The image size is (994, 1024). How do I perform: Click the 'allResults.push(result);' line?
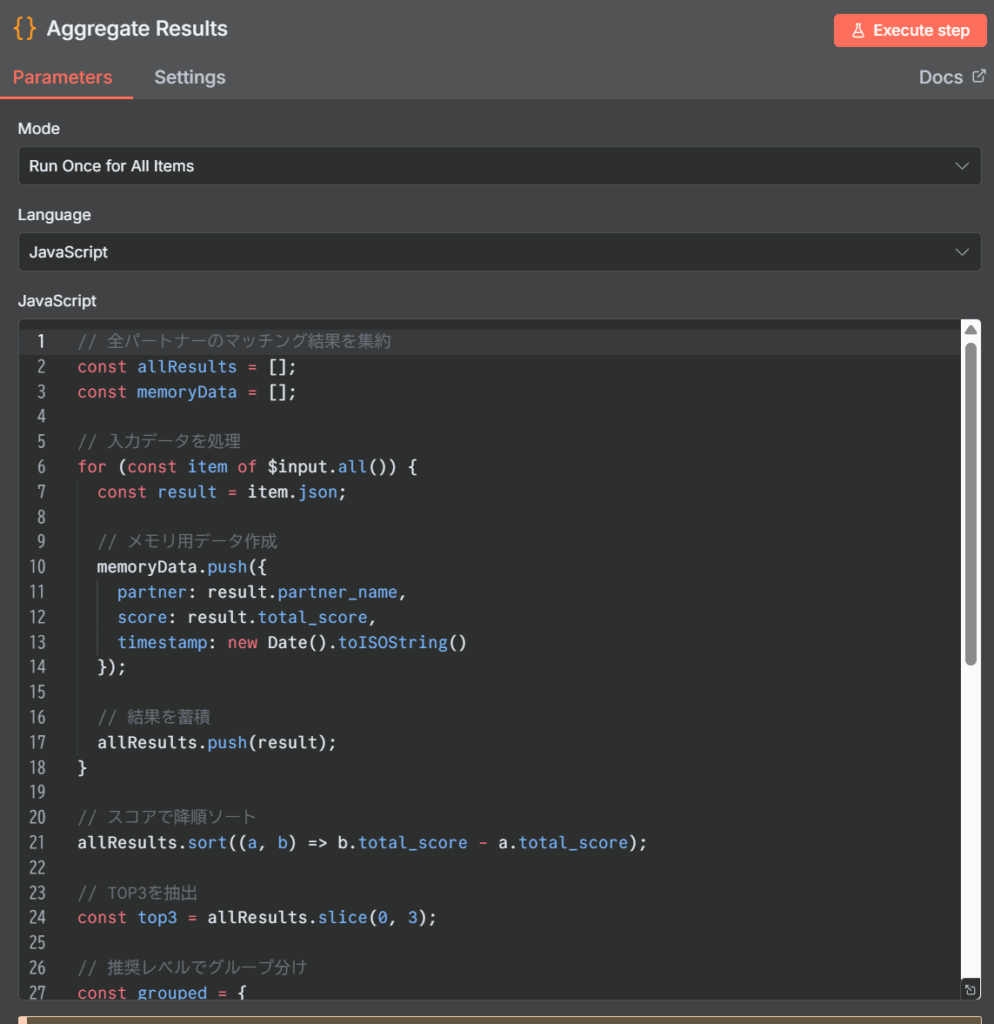coord(217,742)
